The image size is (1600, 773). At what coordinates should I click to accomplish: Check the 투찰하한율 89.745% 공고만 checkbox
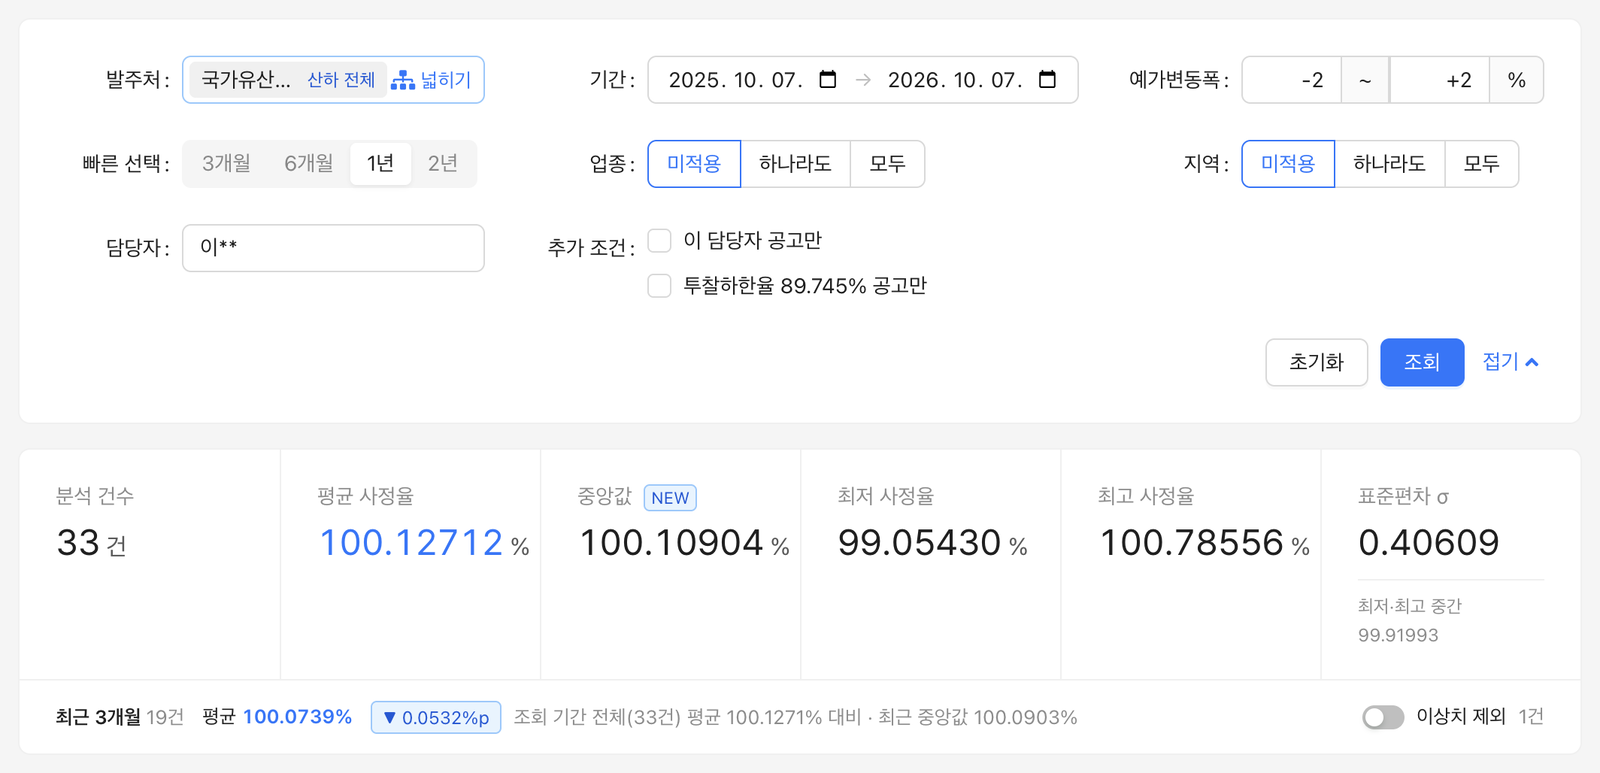659,286
